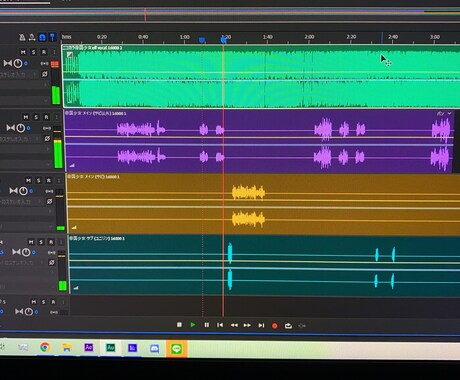460x380 pixels.
Task: Move playhead to previous marker
Action: click(x=220, y=325)
